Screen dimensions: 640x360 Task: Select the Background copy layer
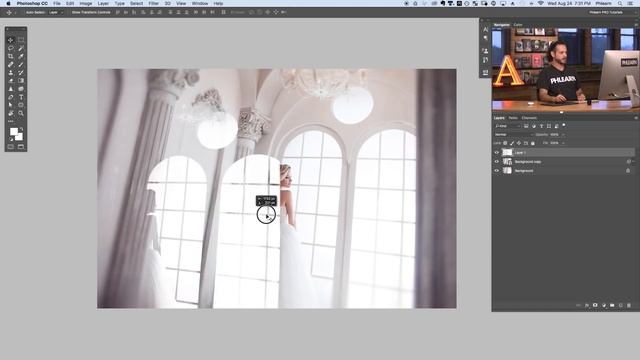click(564, 162)
